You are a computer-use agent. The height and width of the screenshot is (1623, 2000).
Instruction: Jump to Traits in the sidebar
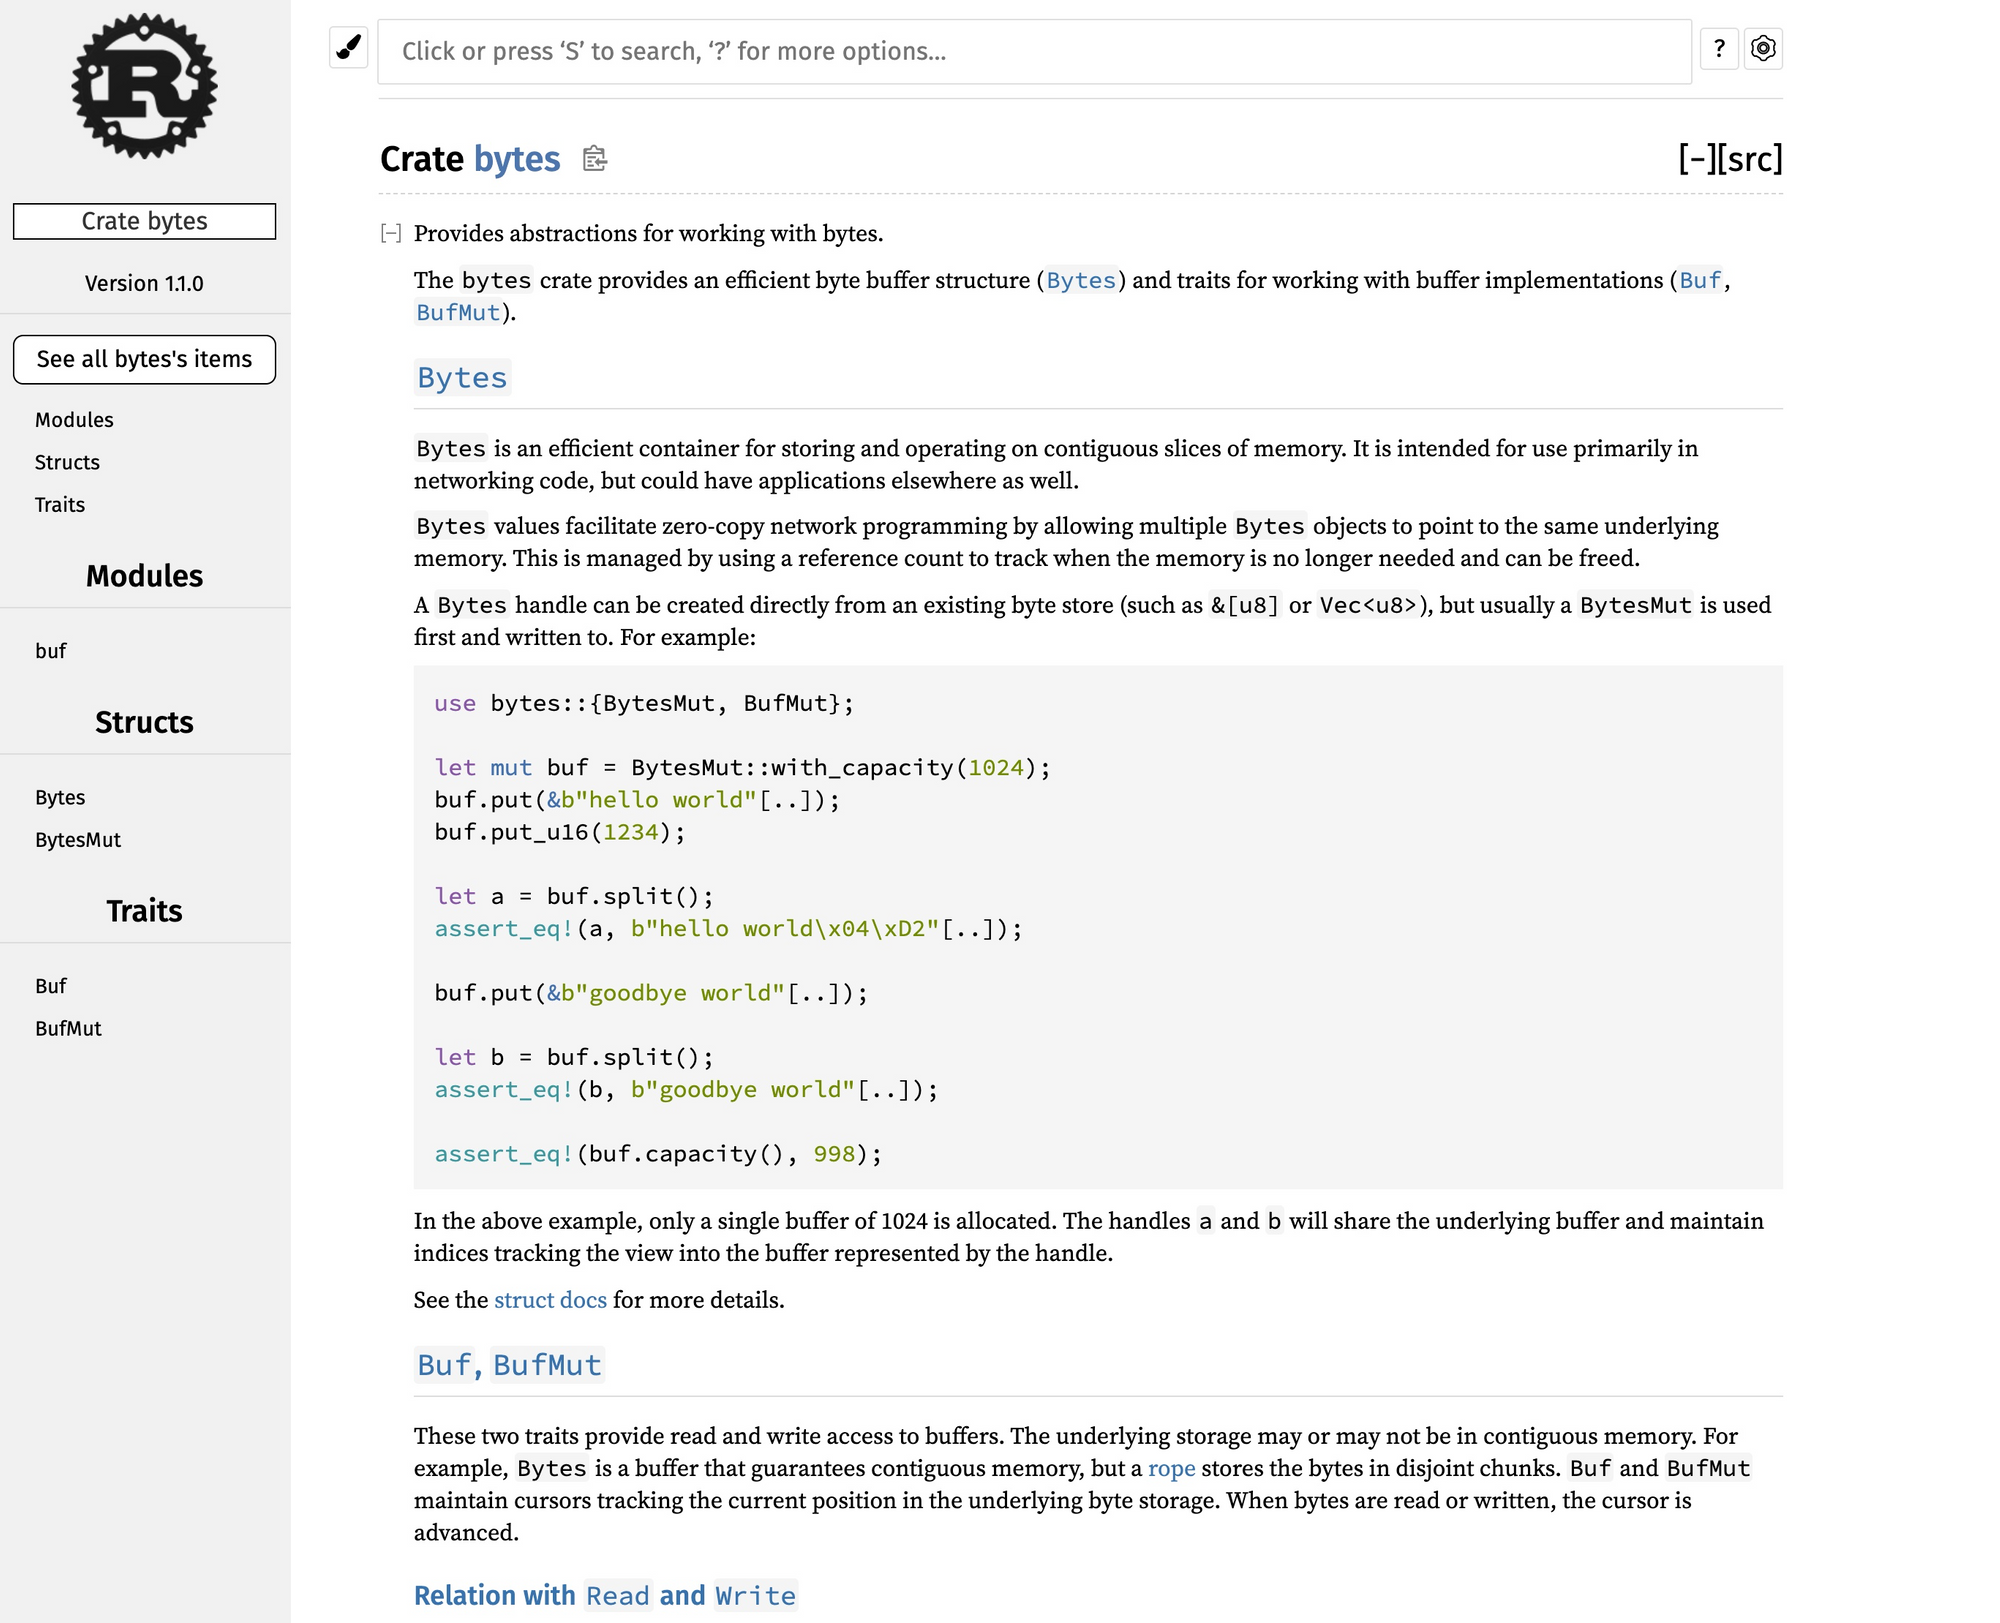(60, 505)
